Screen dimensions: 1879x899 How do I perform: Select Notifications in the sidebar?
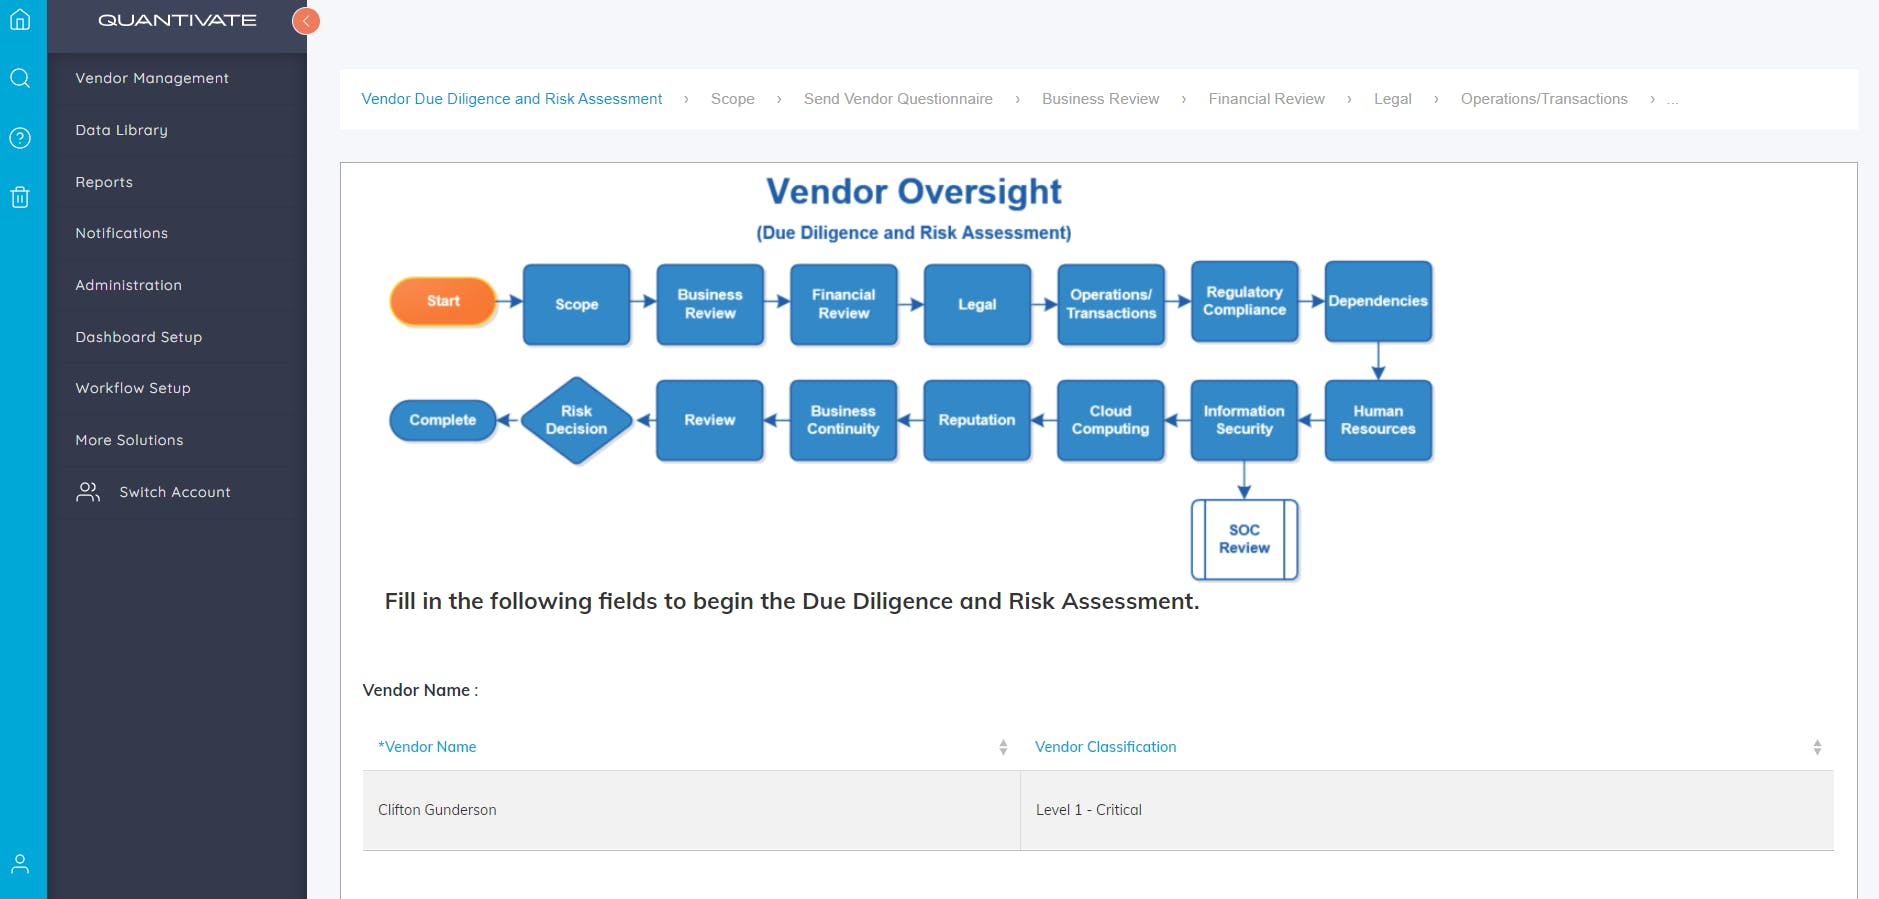tap(121, 233)
